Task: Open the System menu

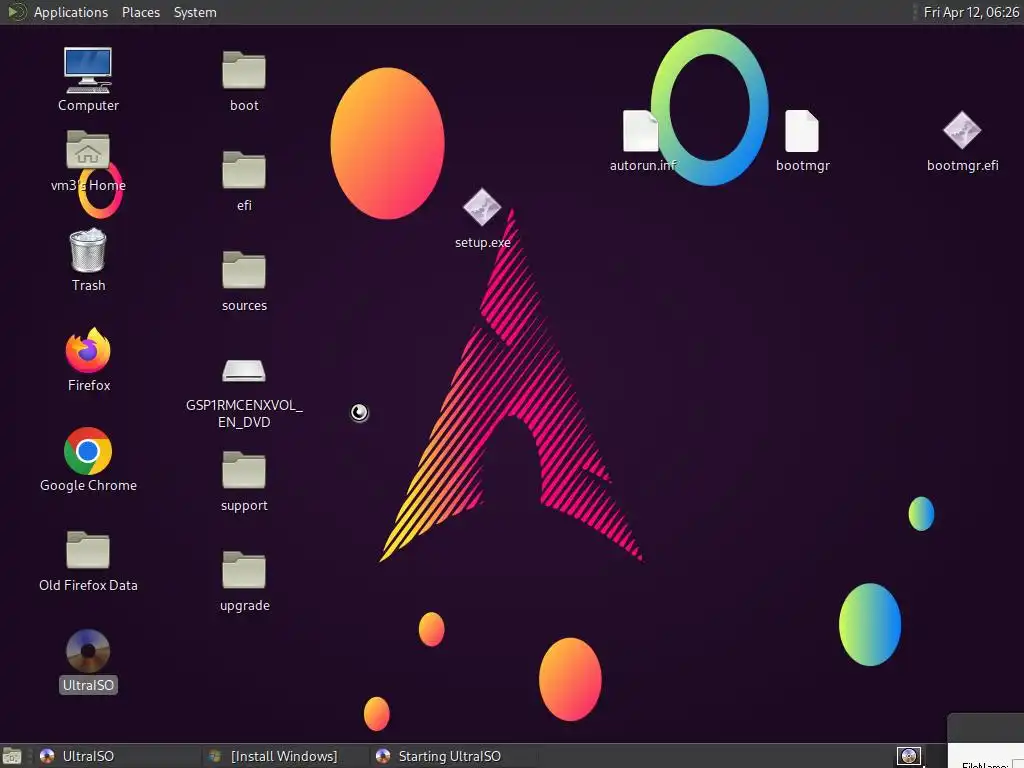Action: tap(195, 12)
